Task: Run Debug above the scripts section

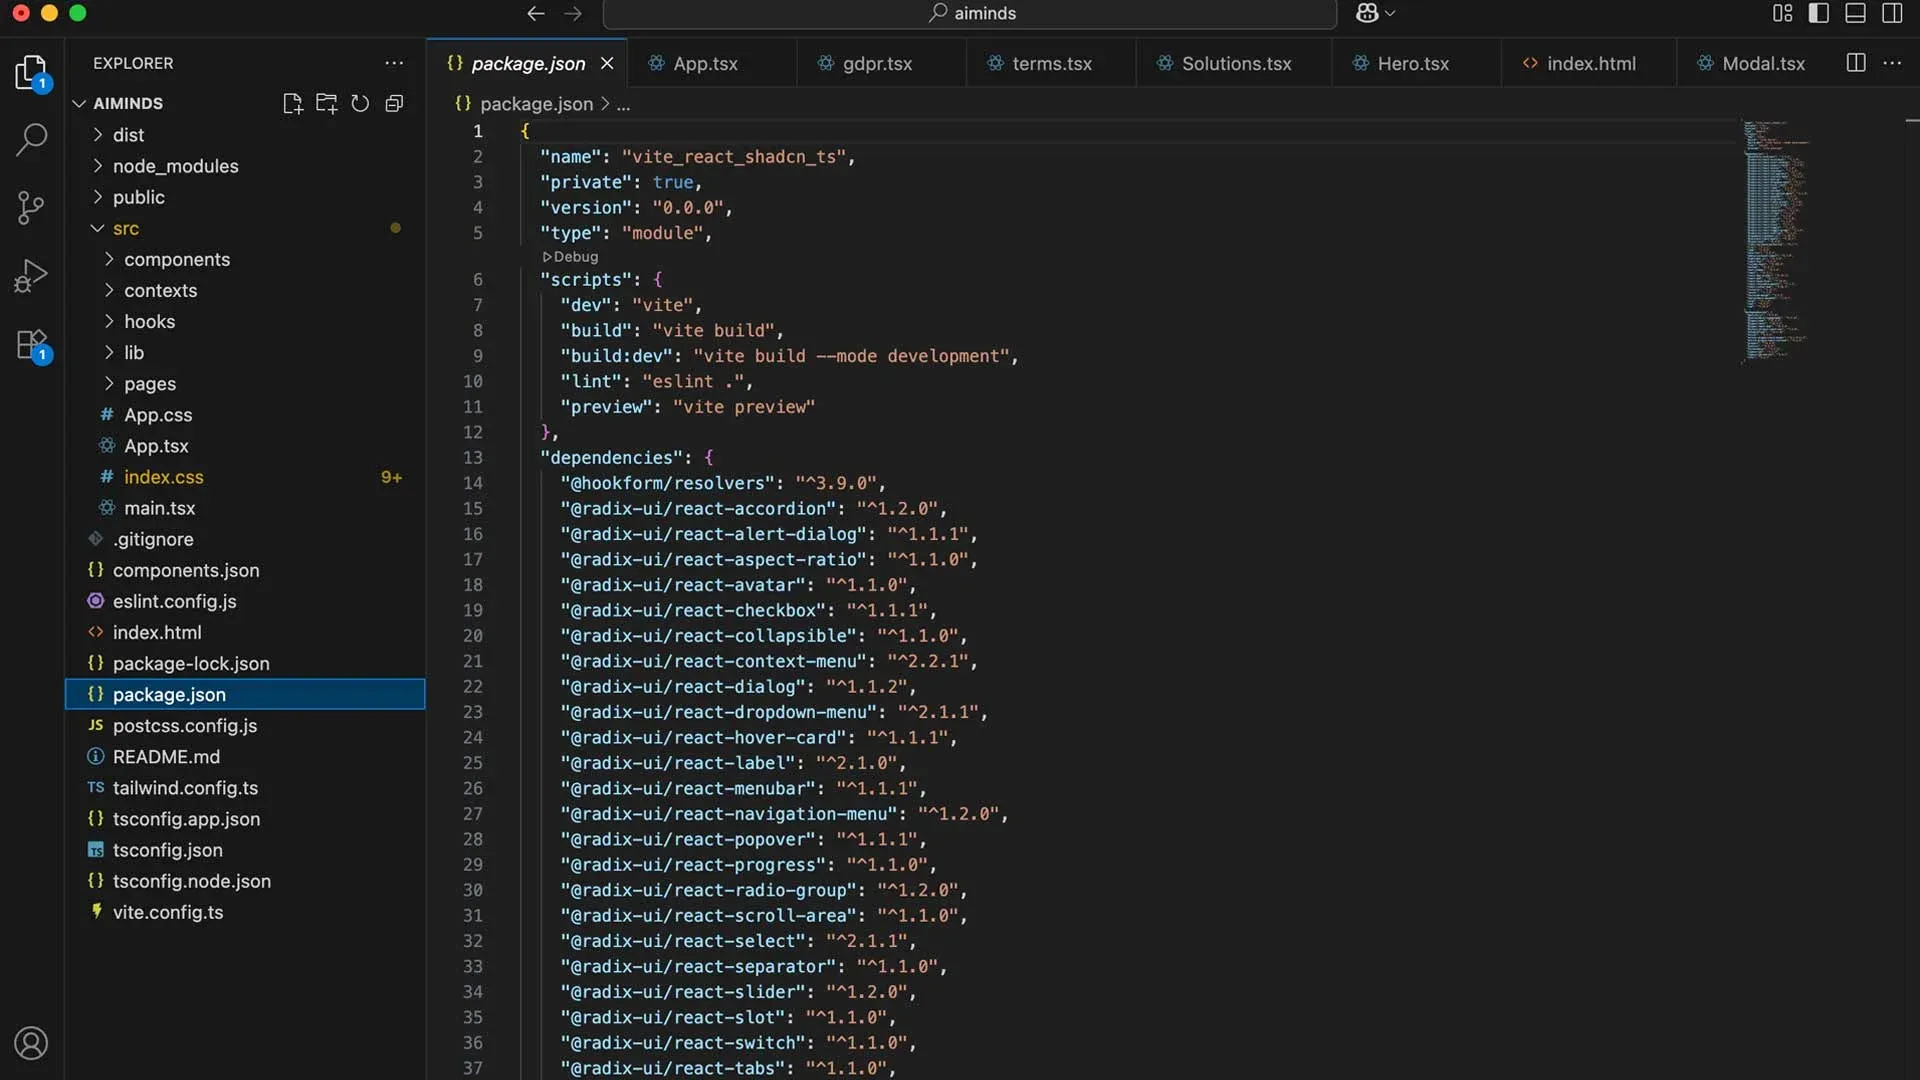Action: click(x=570, y=256)
